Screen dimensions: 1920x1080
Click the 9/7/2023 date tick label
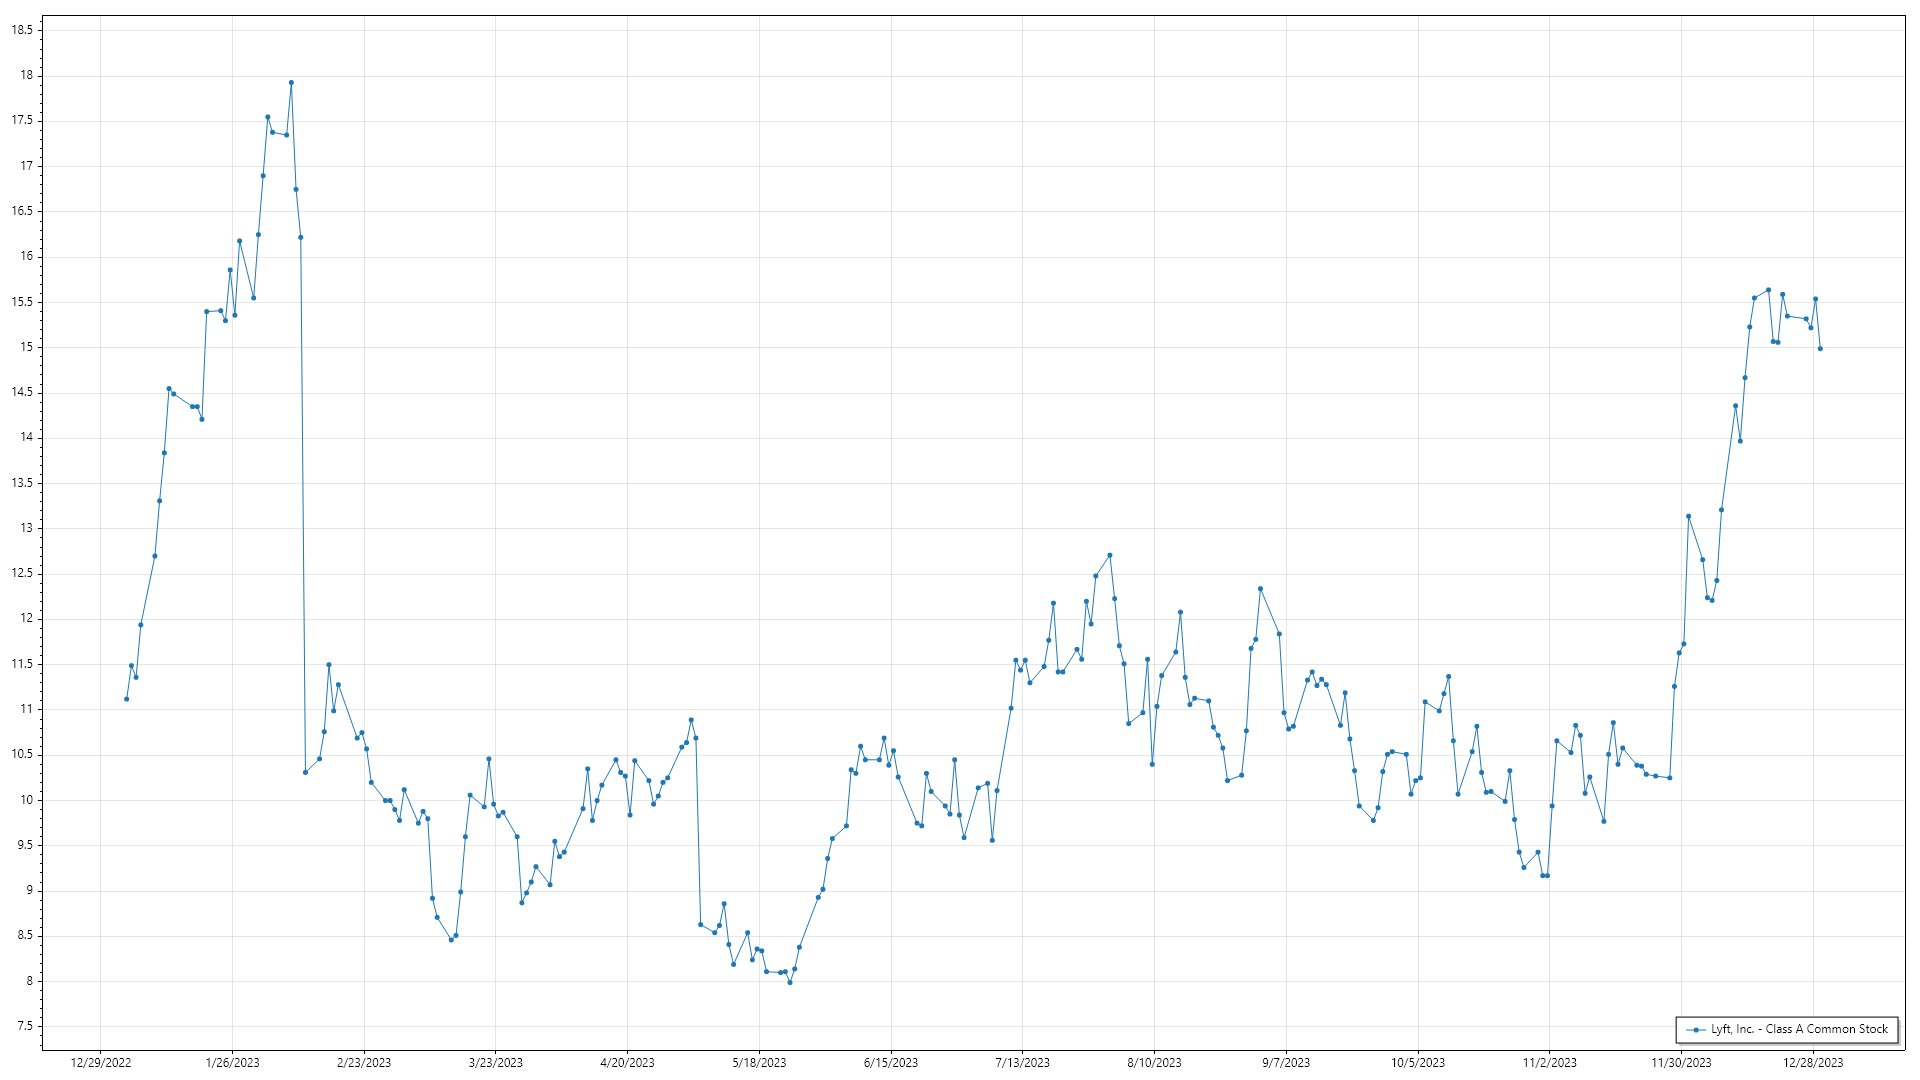click(1285, 1062)
